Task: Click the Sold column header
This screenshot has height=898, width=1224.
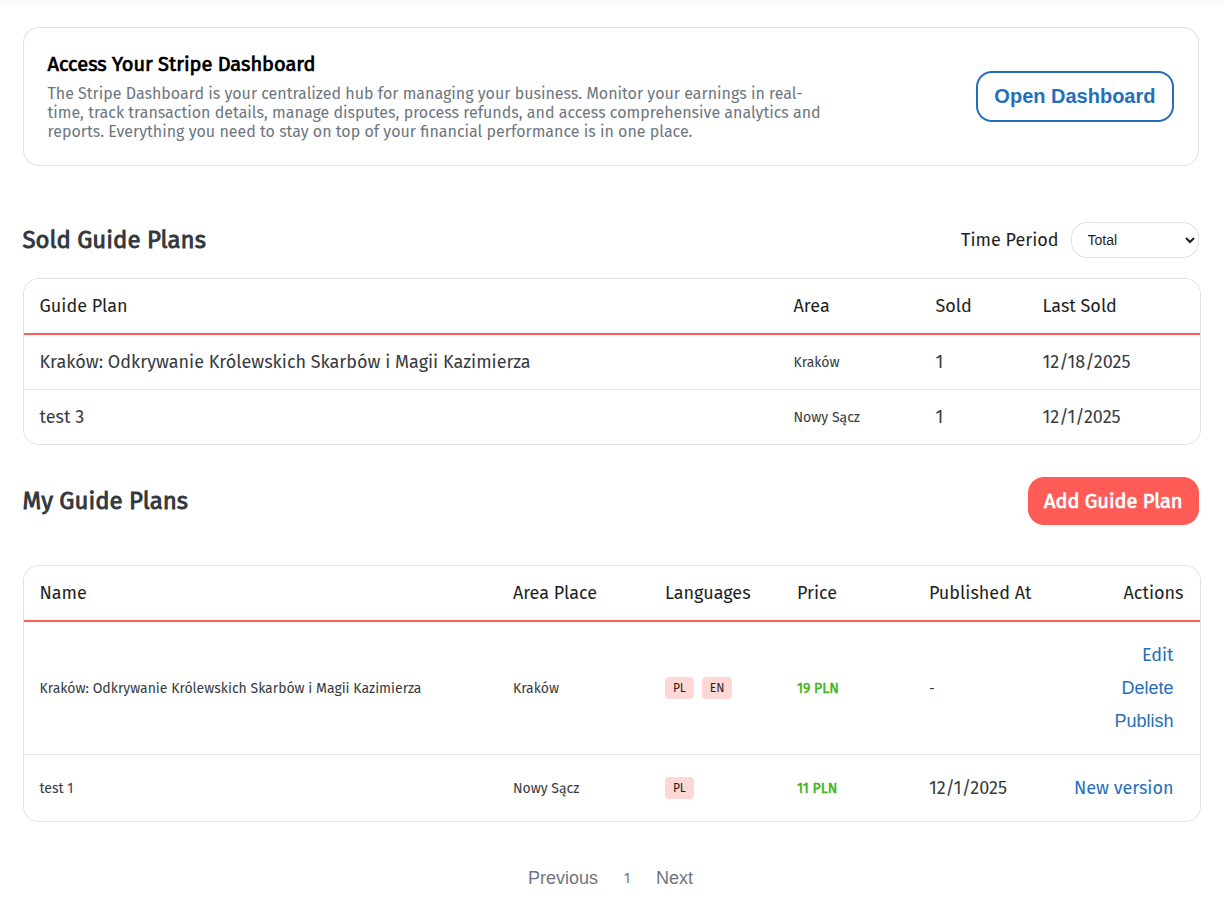Action: click(953, 306)
